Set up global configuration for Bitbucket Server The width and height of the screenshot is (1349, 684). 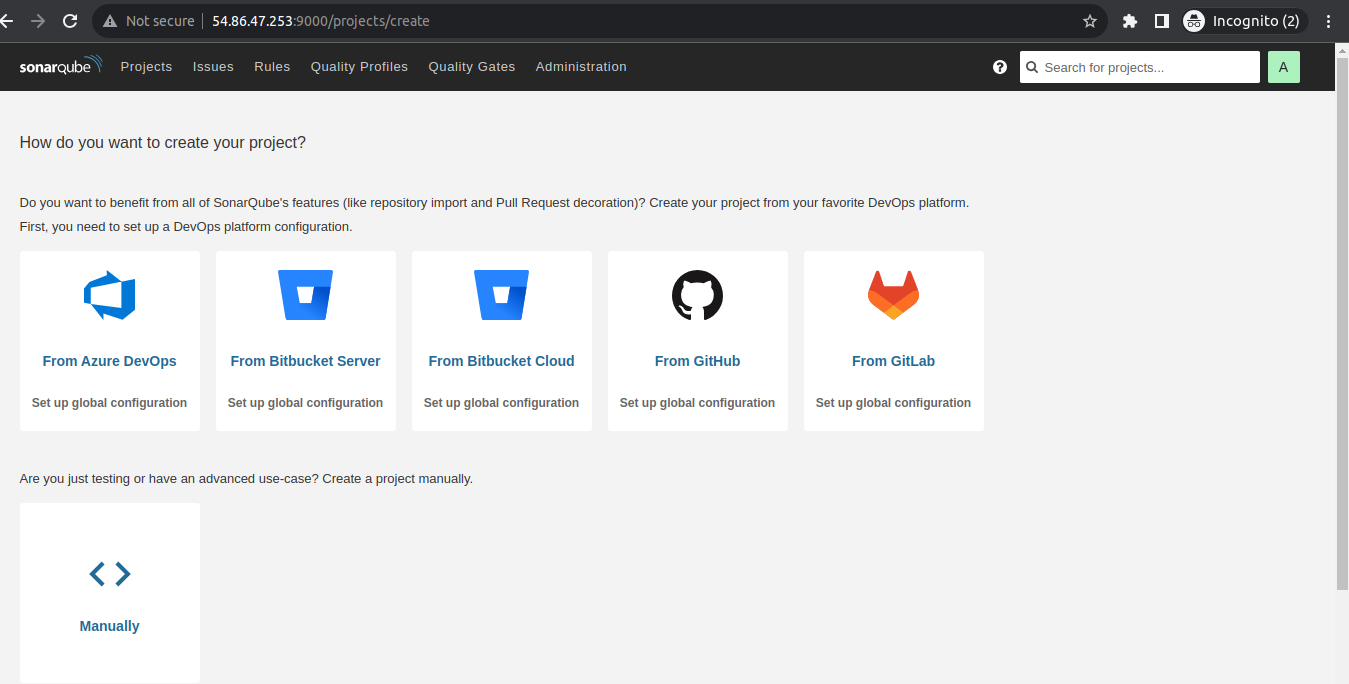[x=306, y=403]
